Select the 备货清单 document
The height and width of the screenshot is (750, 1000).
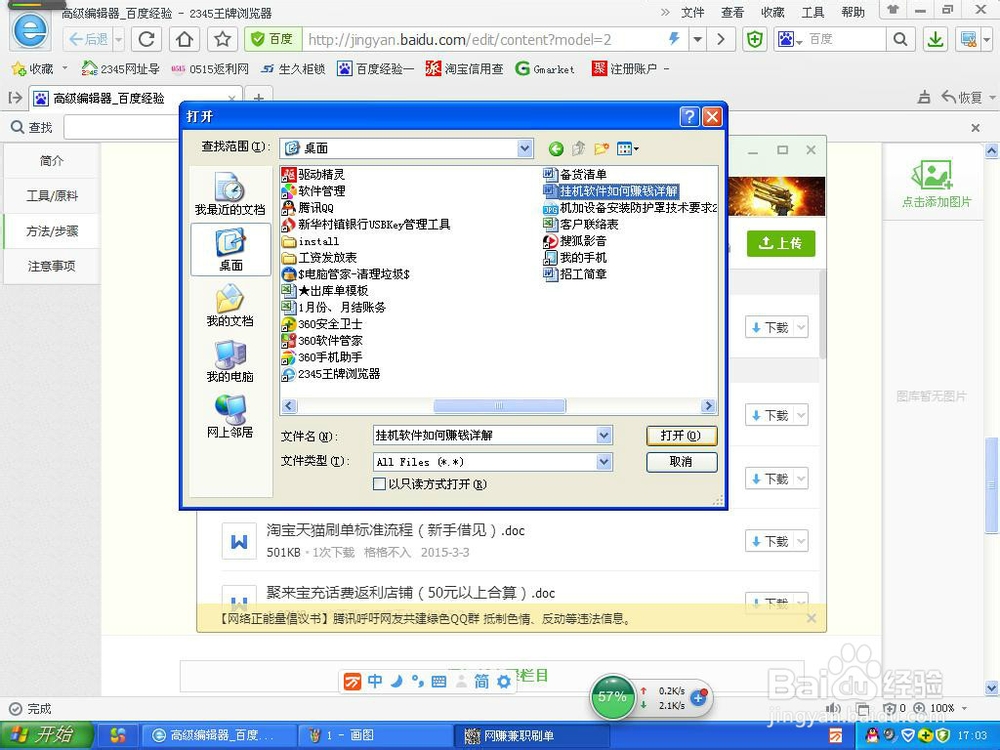(575, 174)
